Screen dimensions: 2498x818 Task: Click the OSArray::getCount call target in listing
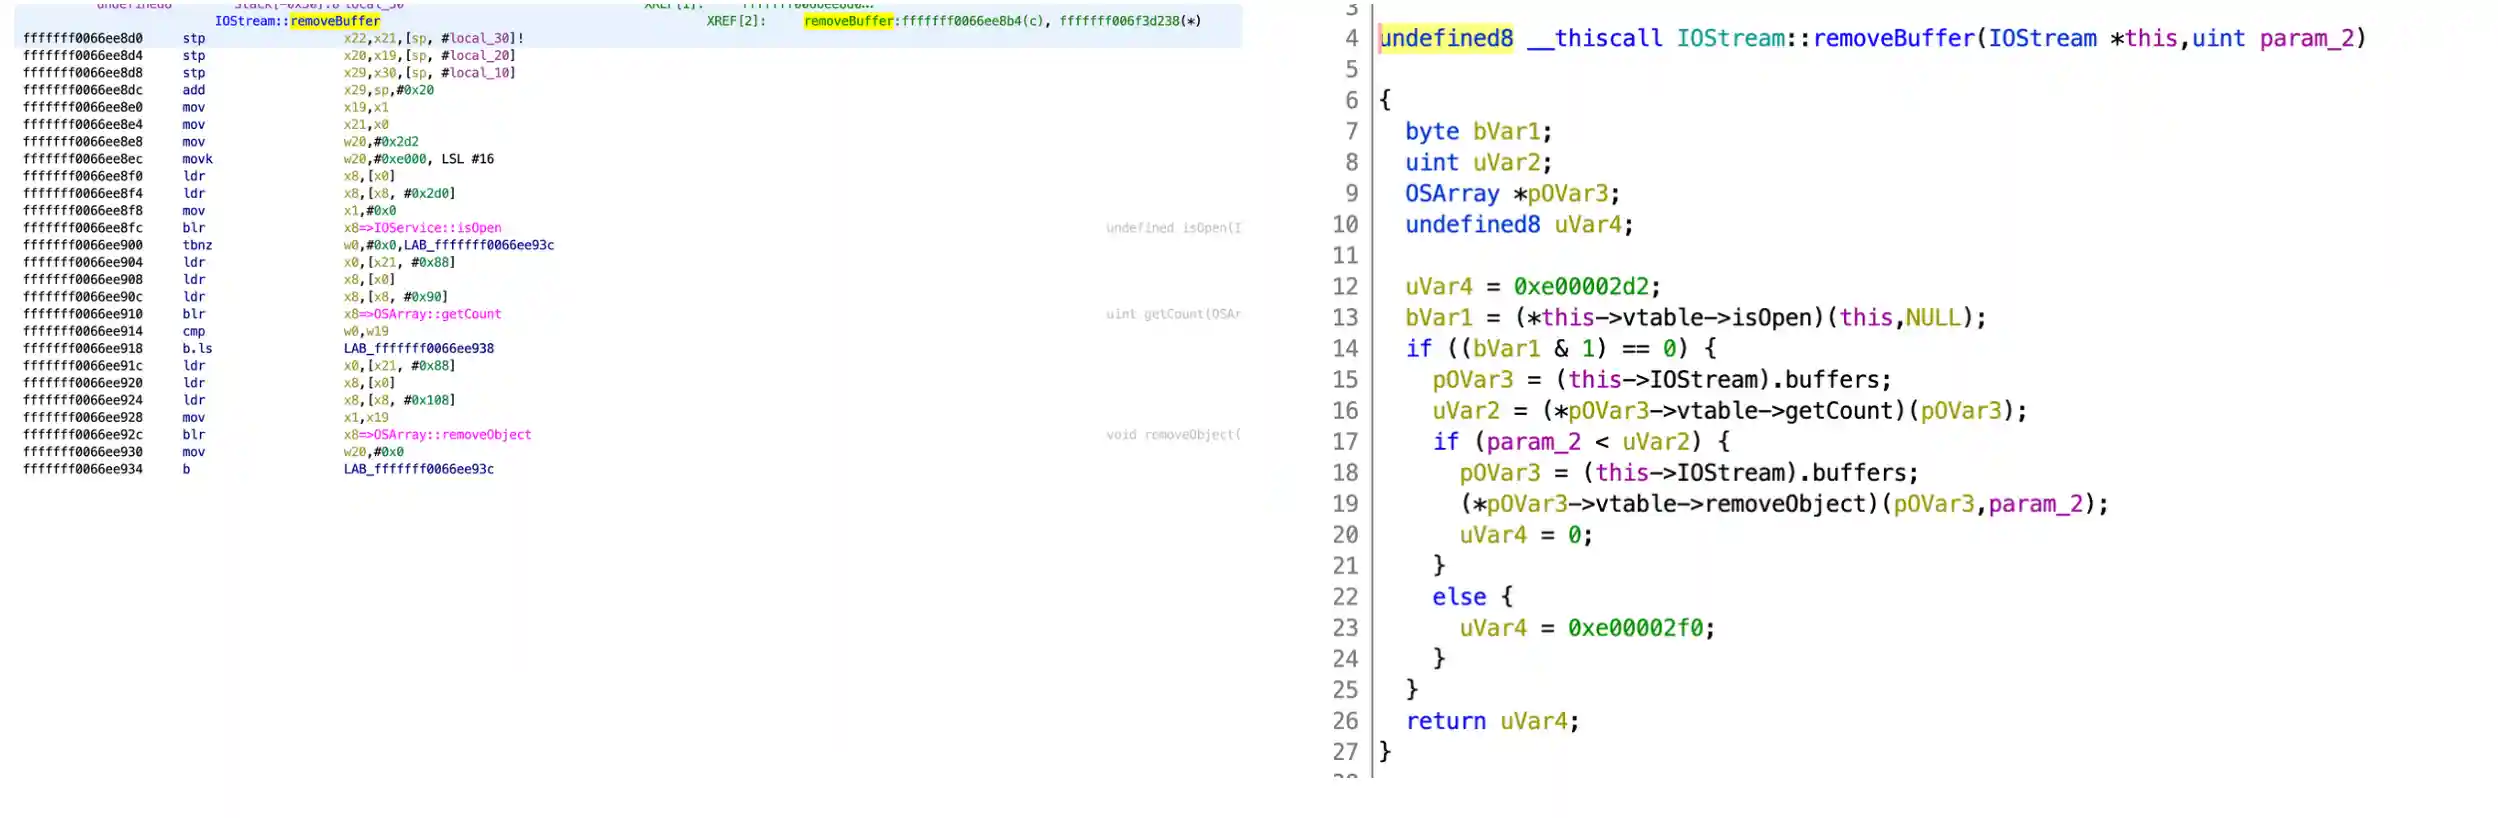click(437, 314)
